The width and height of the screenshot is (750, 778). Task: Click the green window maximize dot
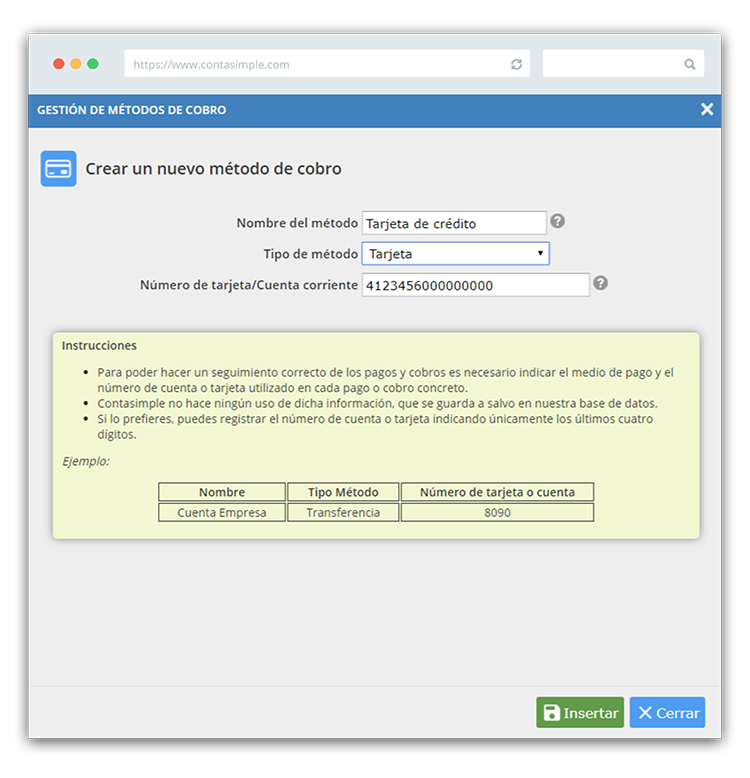[x=93, y=64]
